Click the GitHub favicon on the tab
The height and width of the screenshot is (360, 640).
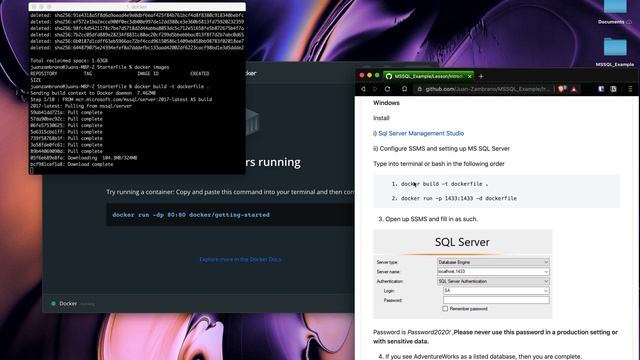tap(389, 76)
